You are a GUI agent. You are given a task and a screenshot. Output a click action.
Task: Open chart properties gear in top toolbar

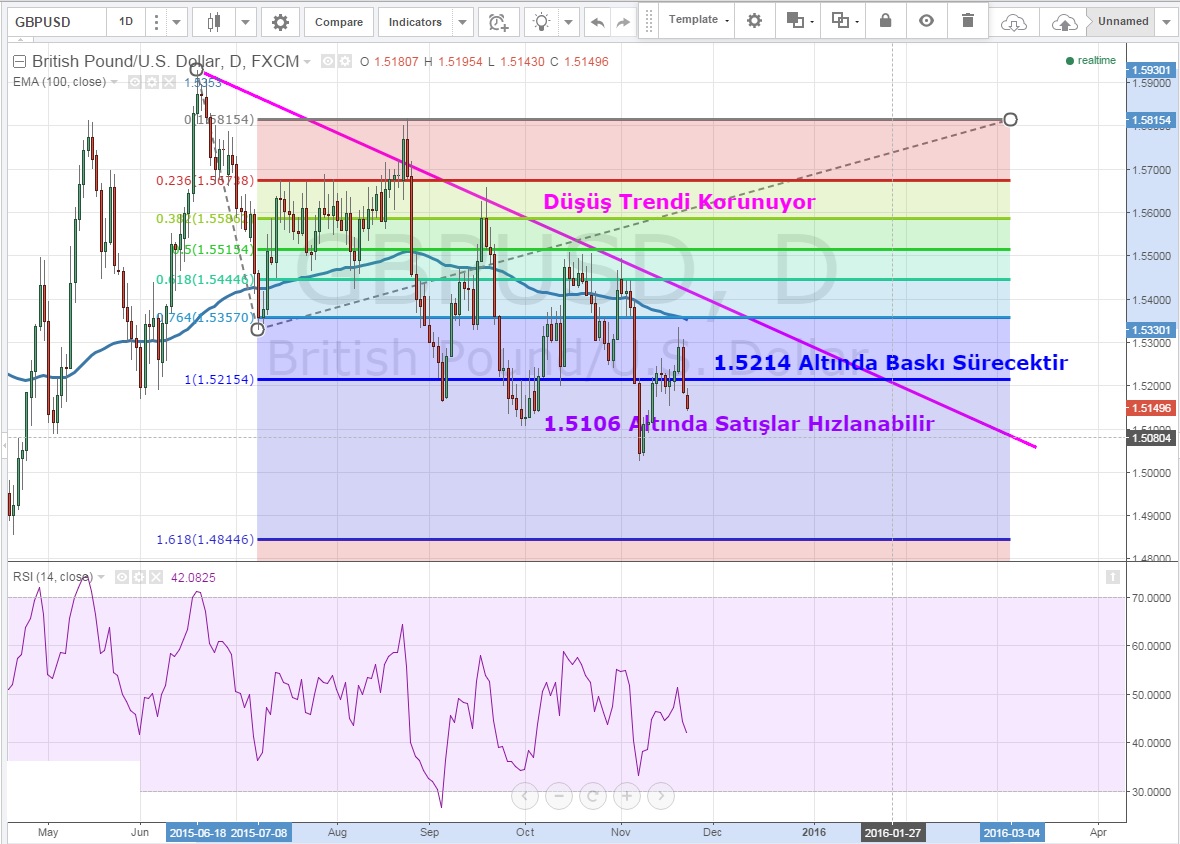tap(280, 22)
